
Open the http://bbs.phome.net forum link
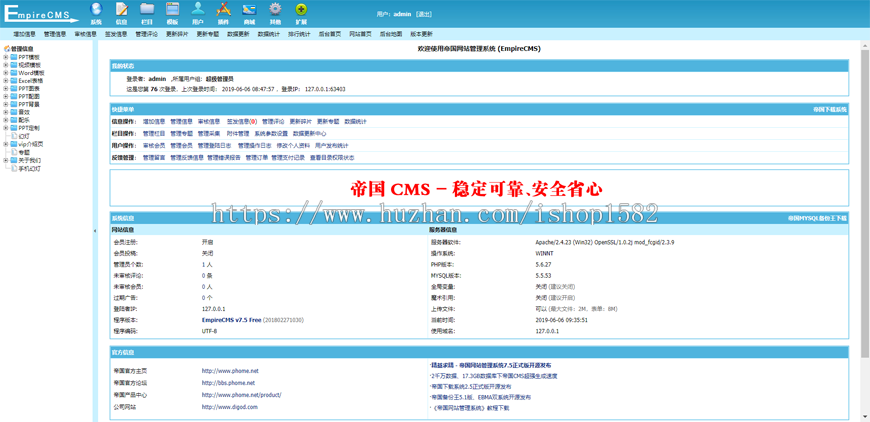(x=228, y=383)
